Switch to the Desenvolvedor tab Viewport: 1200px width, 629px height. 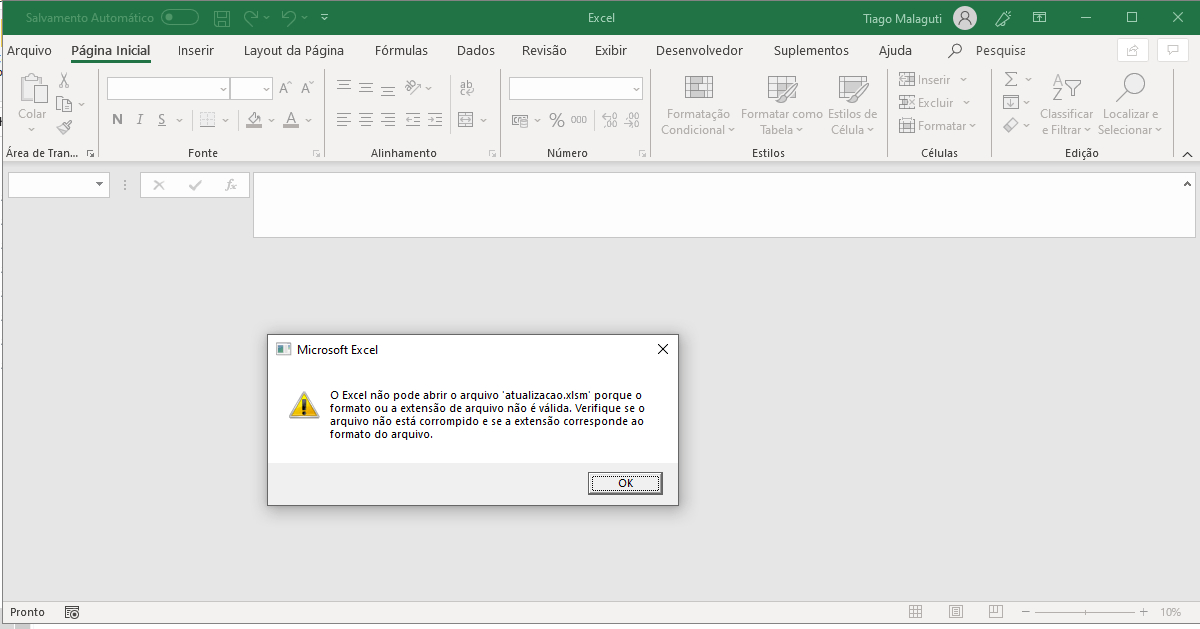pyautogui.click(x=699, y=51)
